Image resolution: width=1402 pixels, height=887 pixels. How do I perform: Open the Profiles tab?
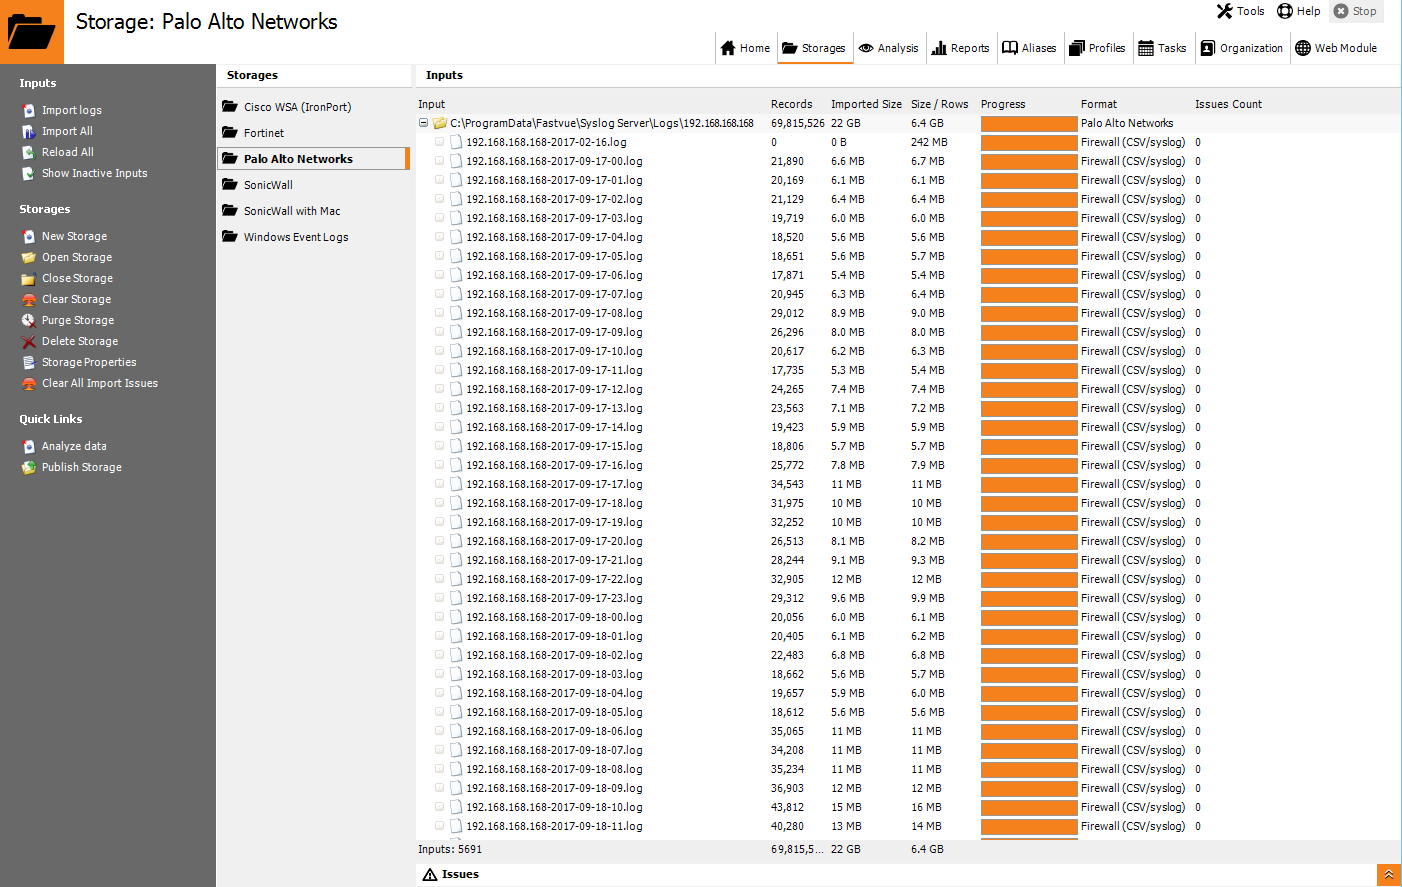point(1097,48)
